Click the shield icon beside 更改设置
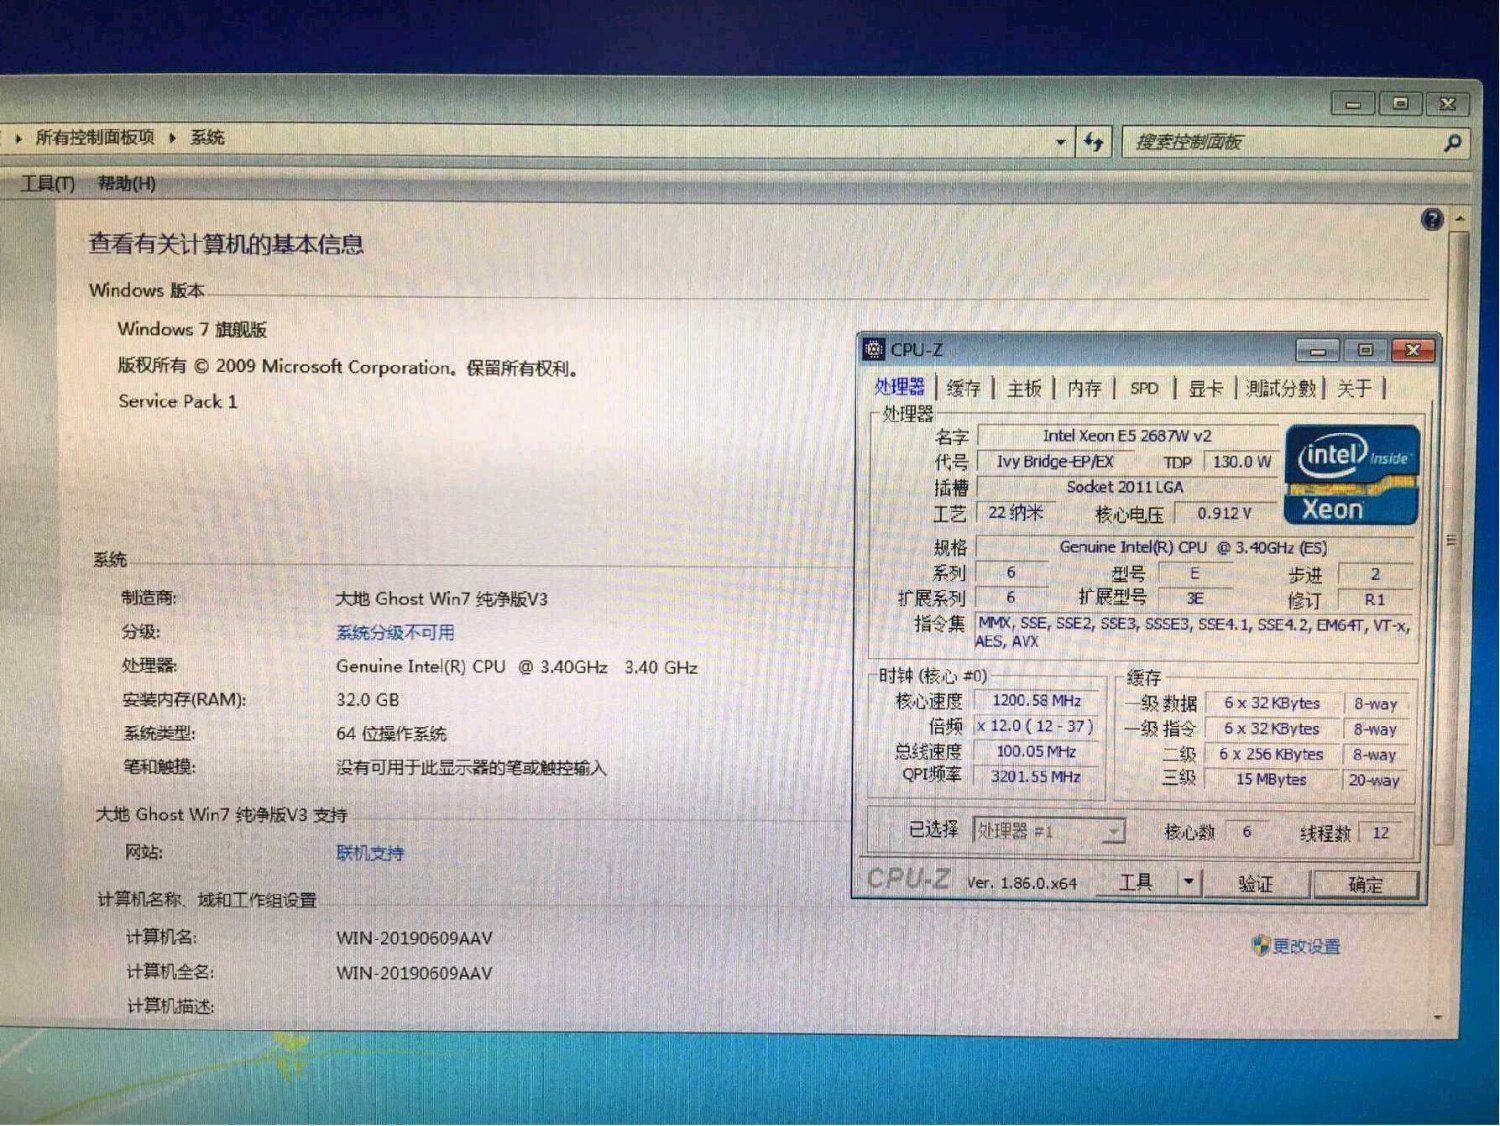 (1261, 945)
